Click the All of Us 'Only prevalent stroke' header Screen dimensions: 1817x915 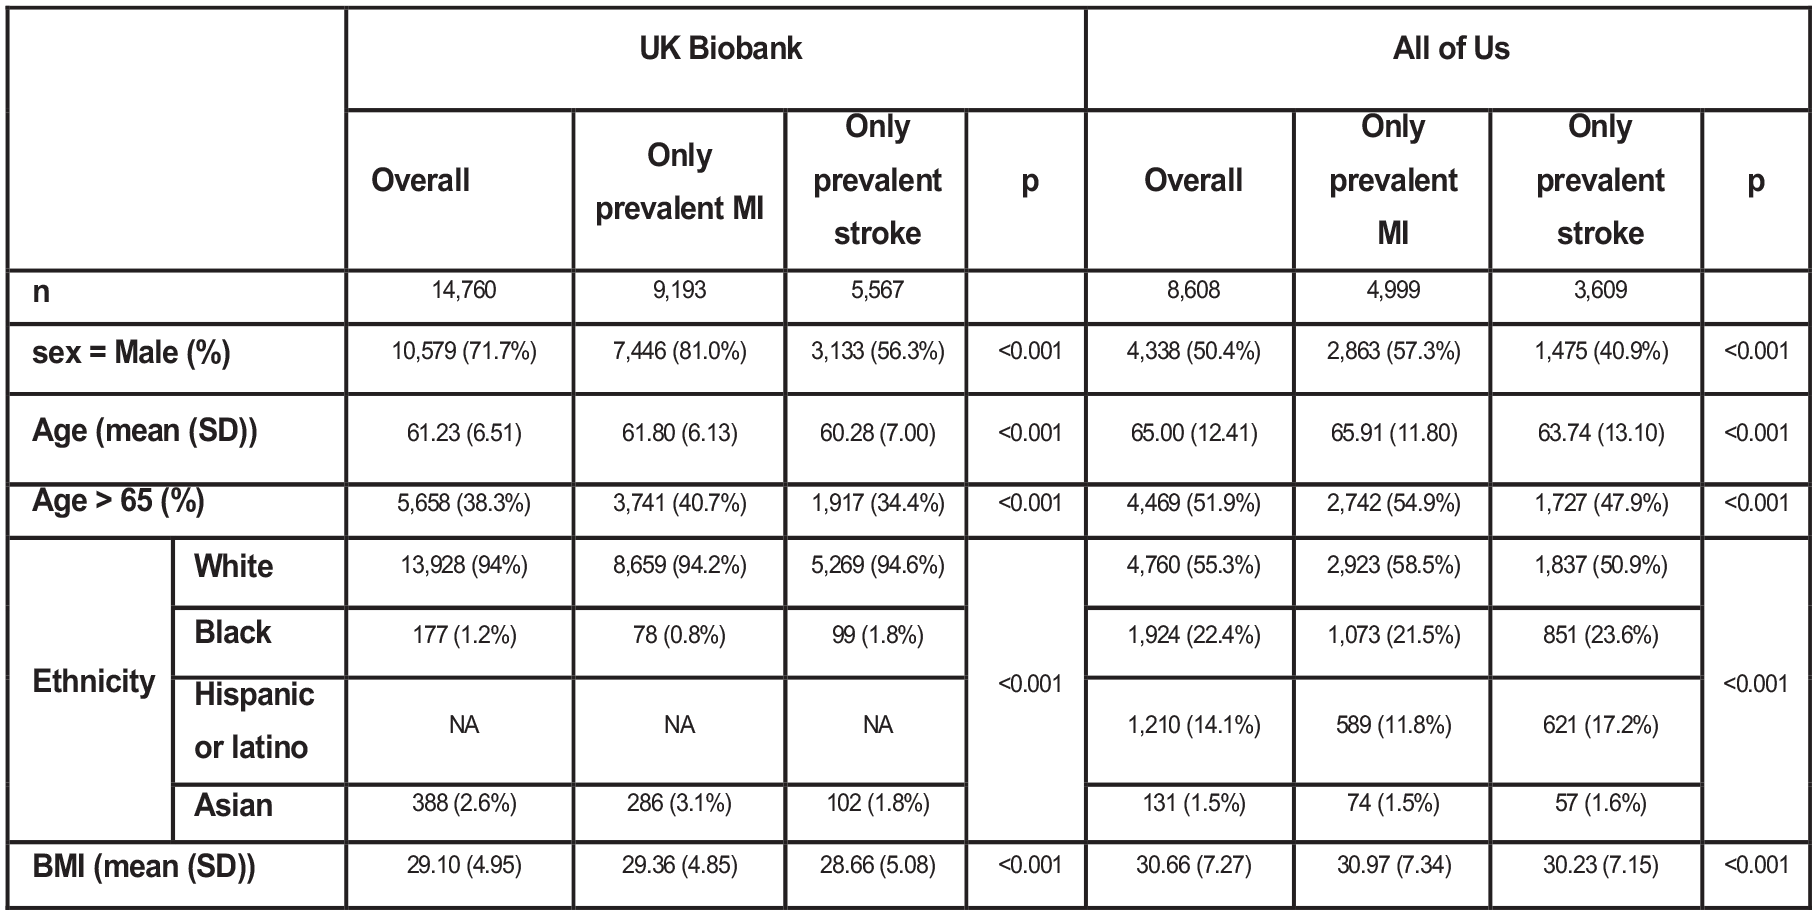click(x=1600, y=180)
